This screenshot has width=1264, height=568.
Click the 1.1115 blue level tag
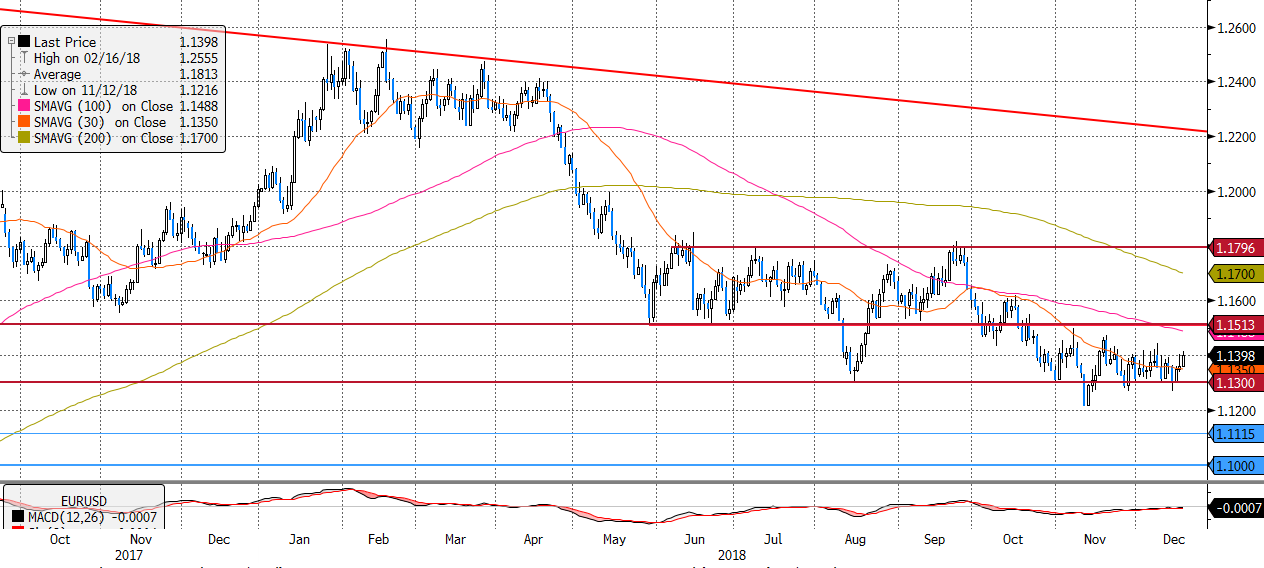1237,433
